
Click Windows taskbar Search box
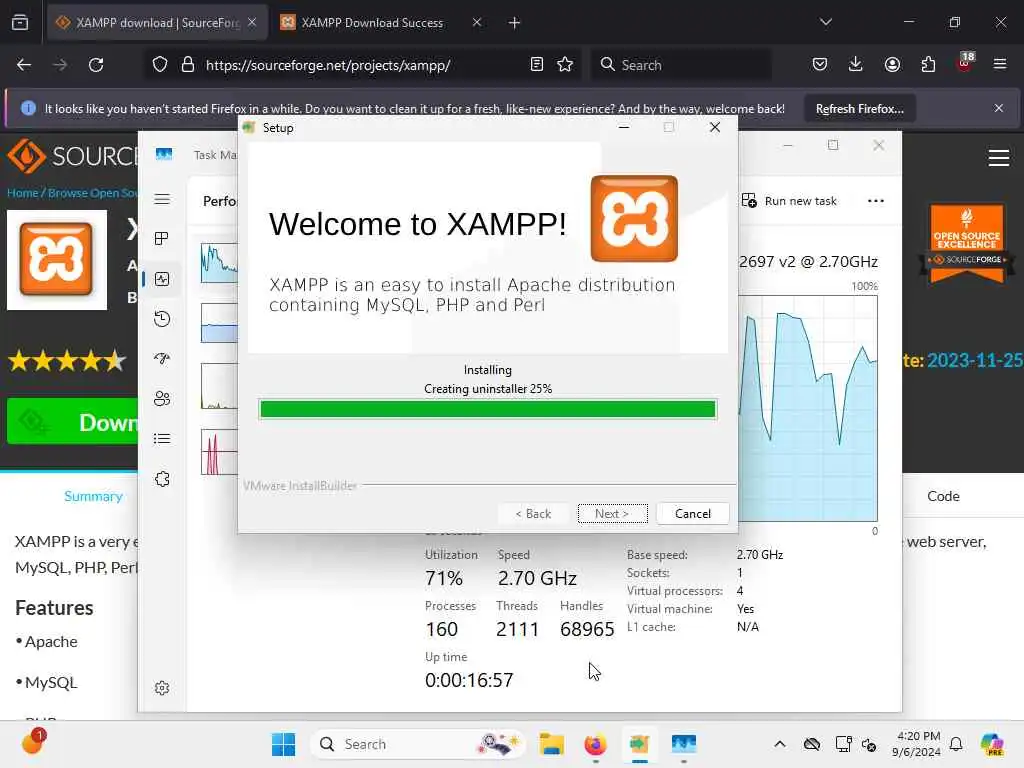(419, 744)
